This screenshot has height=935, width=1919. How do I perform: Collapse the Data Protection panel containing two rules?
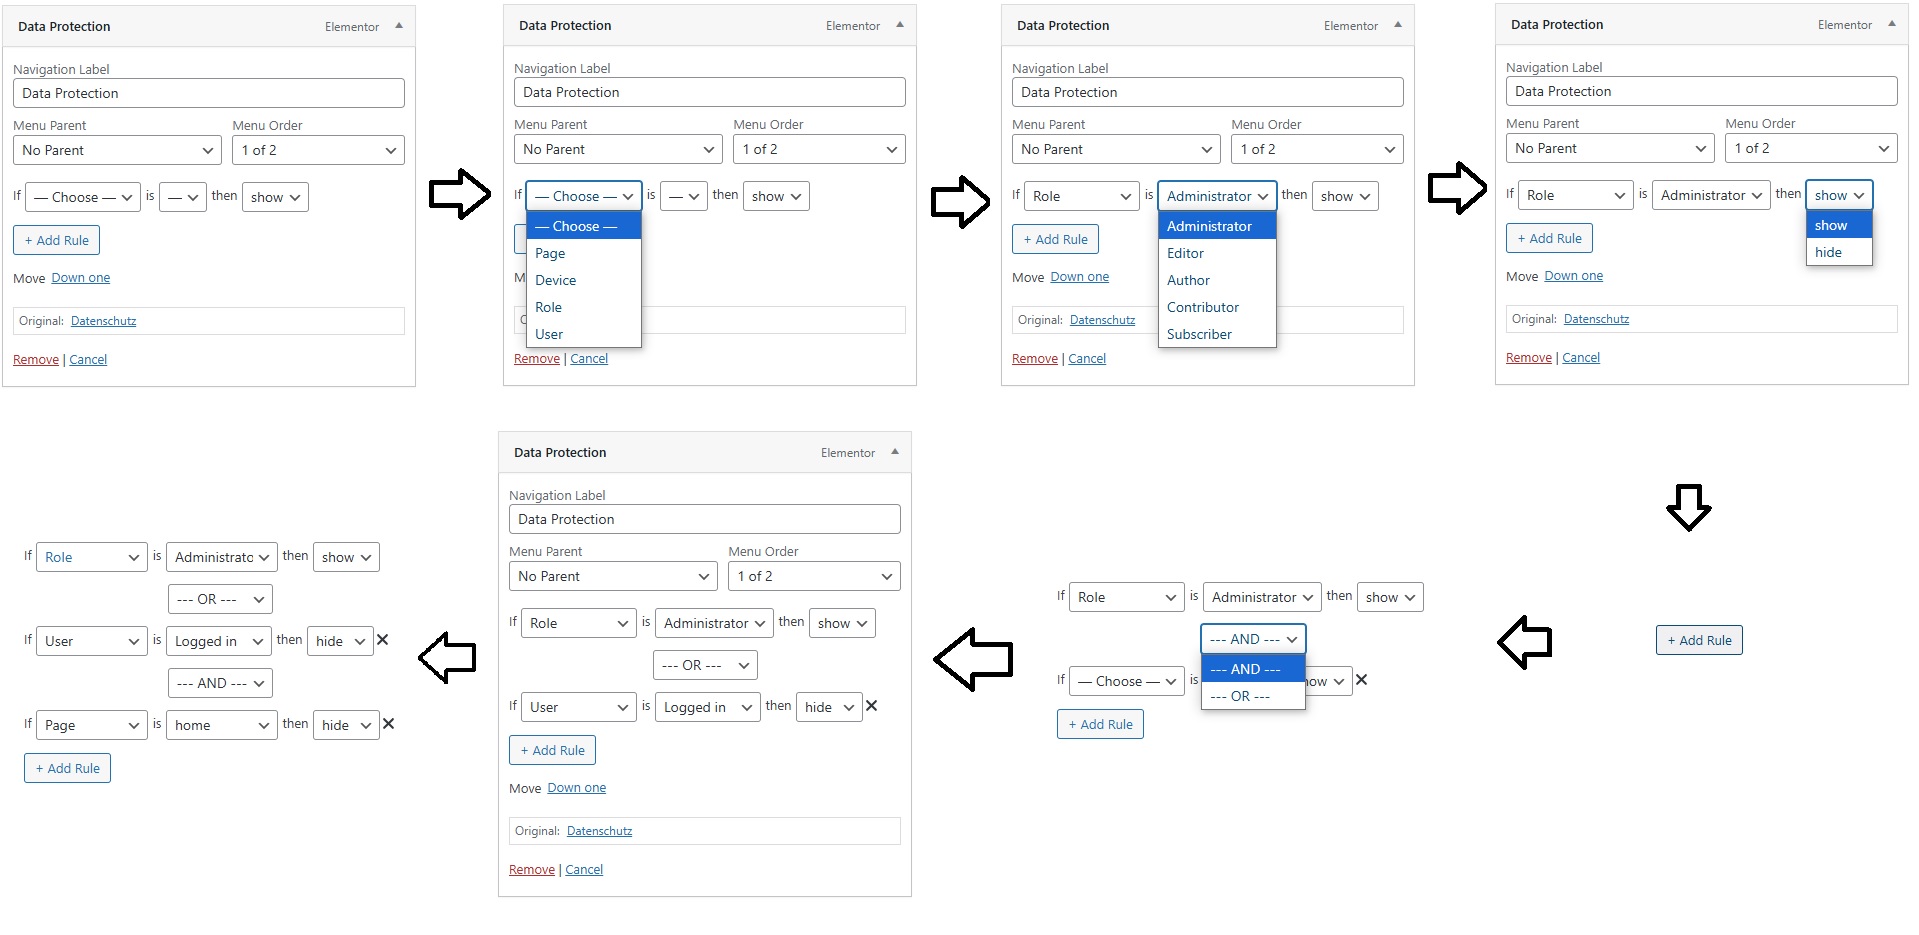click(895, 452)
